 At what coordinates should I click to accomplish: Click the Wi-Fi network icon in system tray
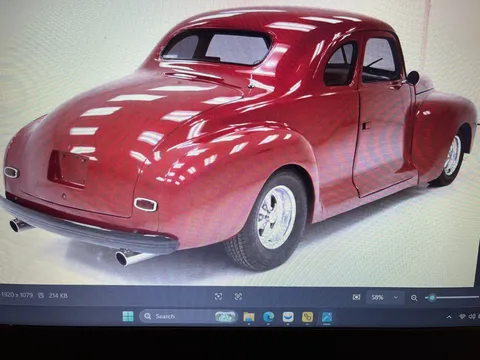coord(462,316)
